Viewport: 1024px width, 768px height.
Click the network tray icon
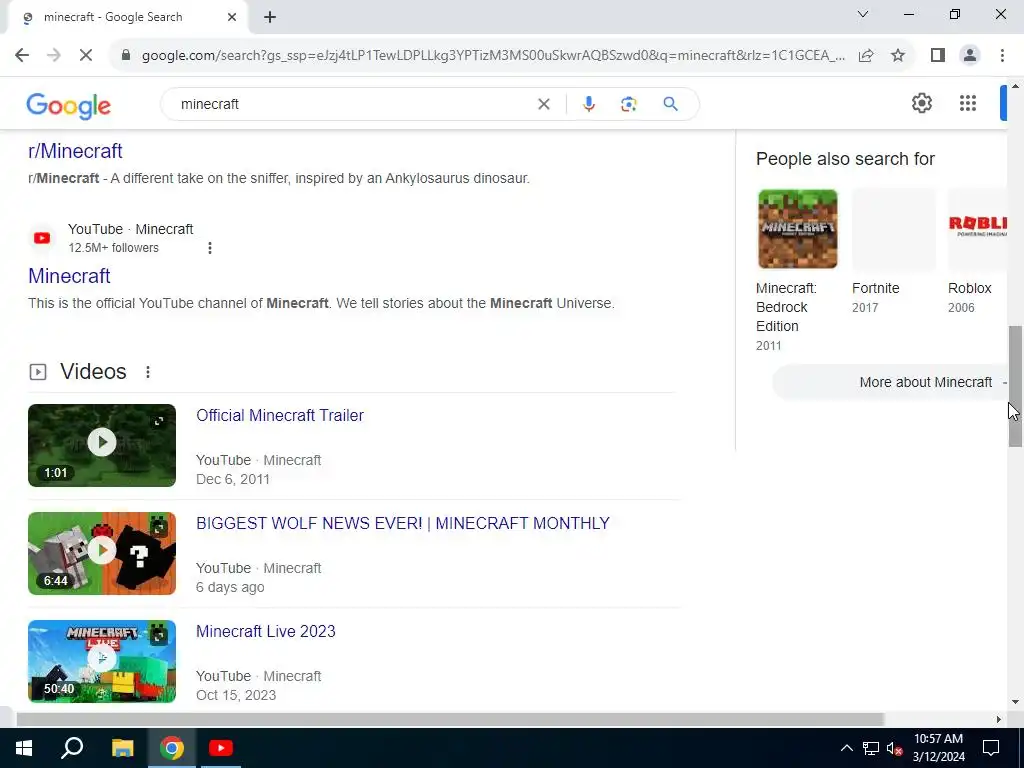click(871, 748)
